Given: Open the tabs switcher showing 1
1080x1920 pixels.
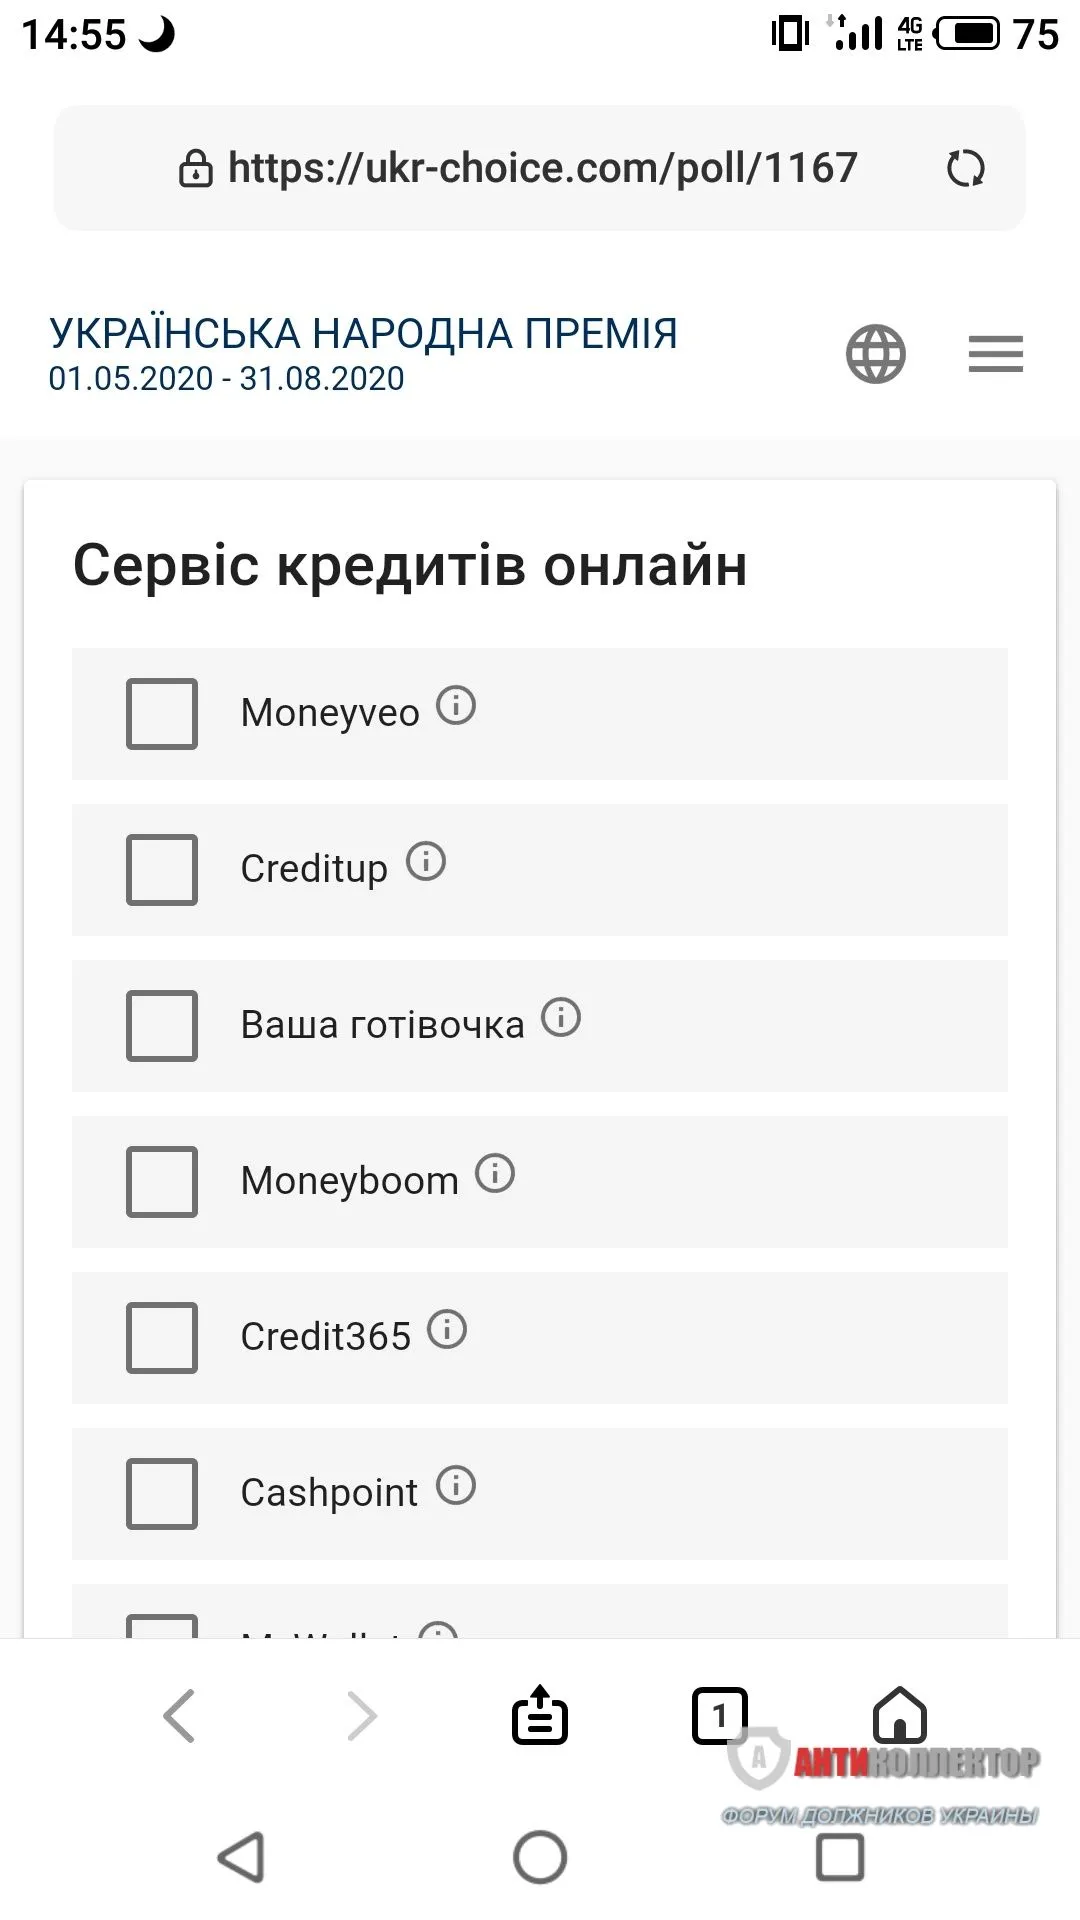Looking at the screenshot, I should (719, 1716).
